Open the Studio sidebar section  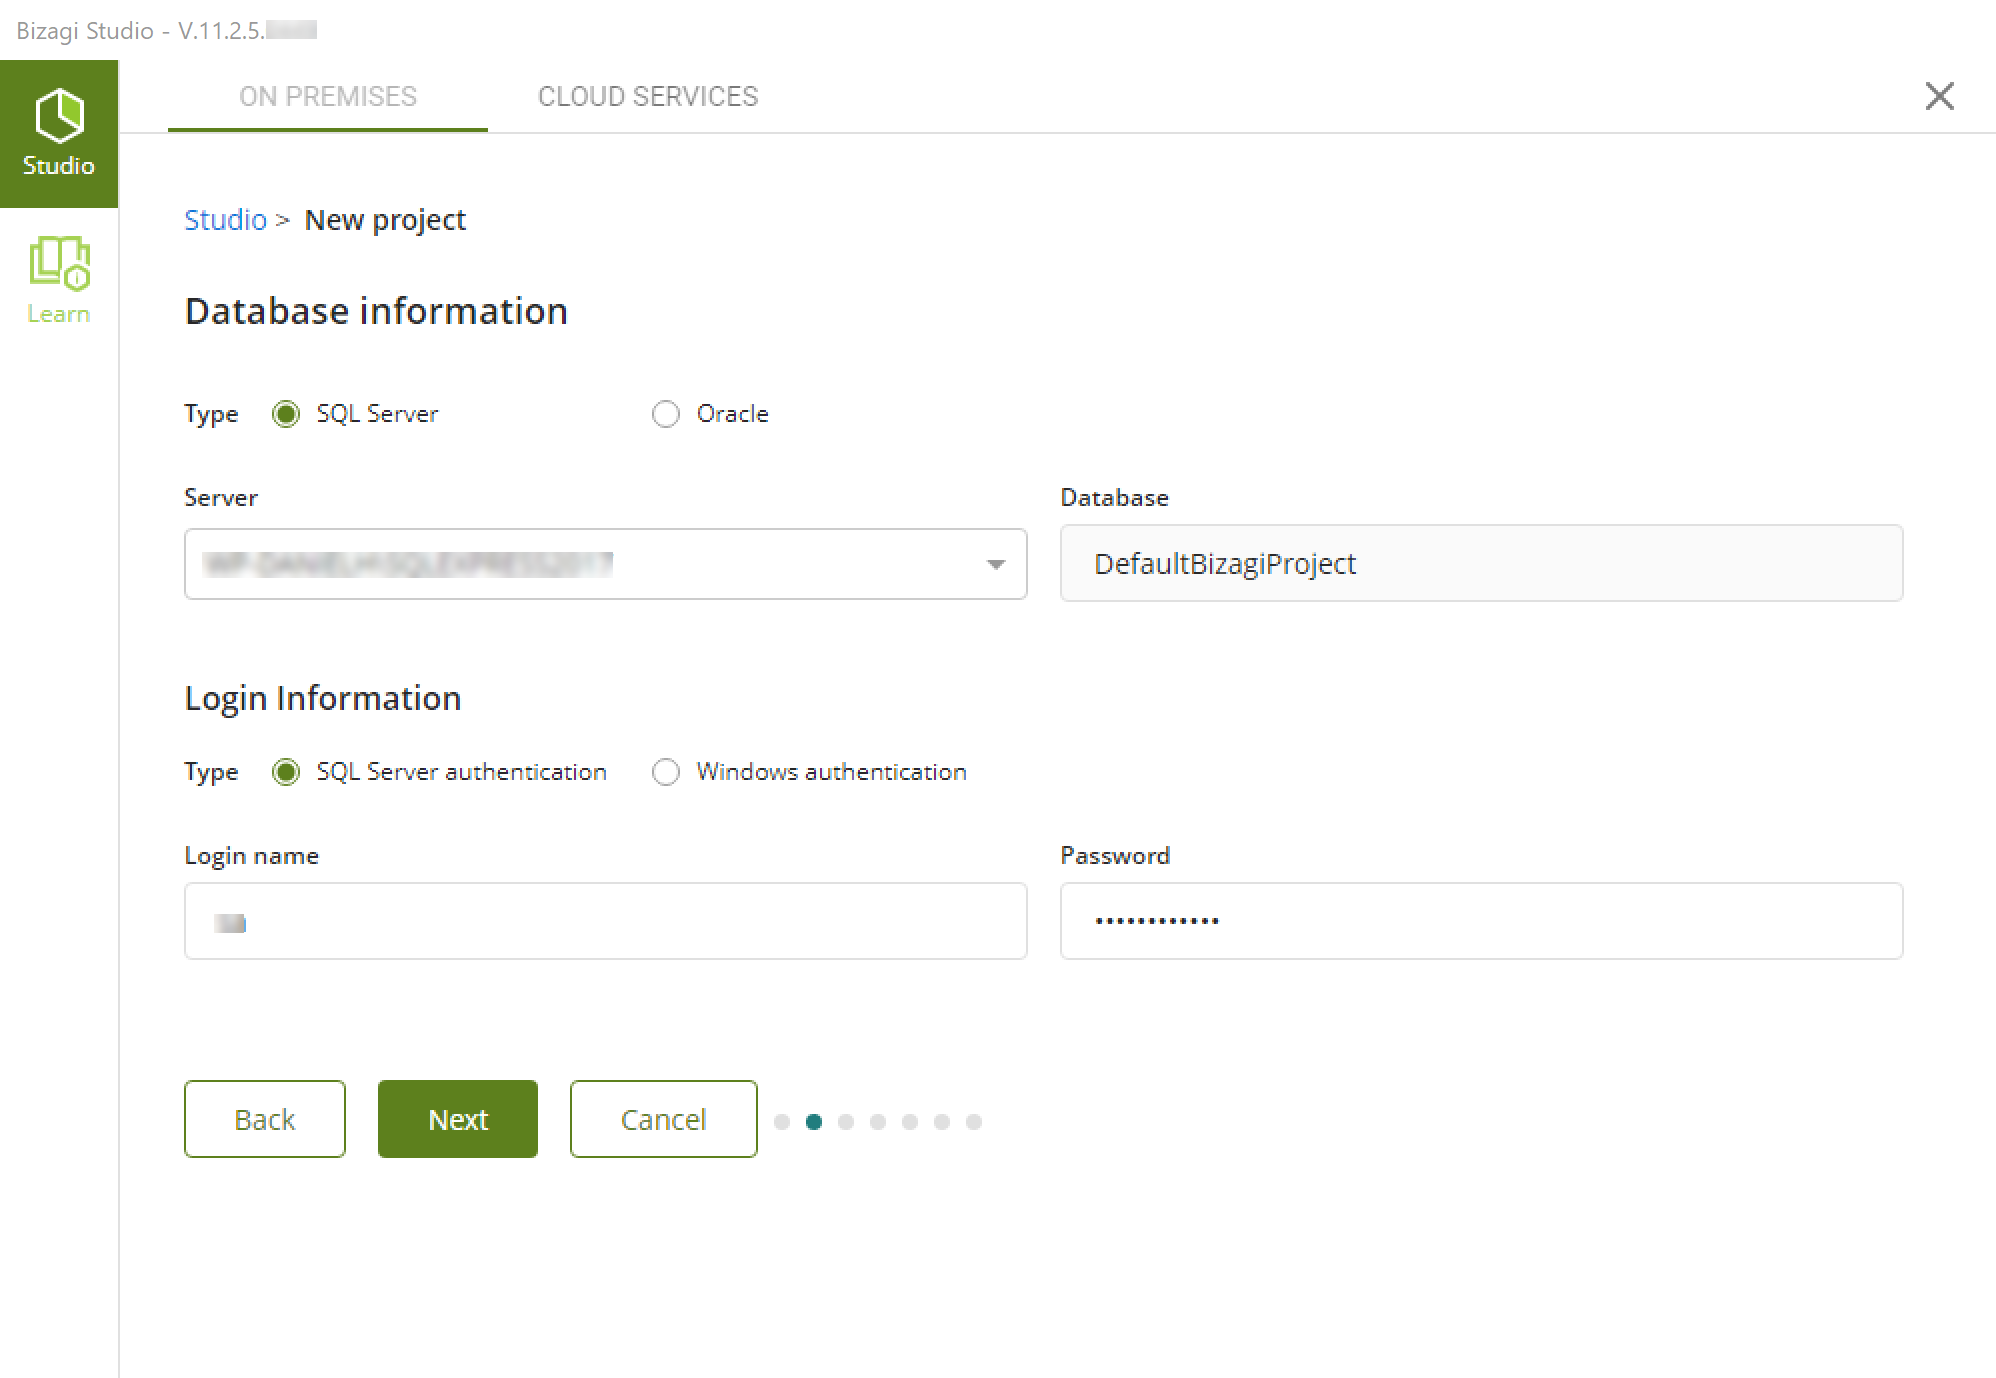click(x=59, y=134)
